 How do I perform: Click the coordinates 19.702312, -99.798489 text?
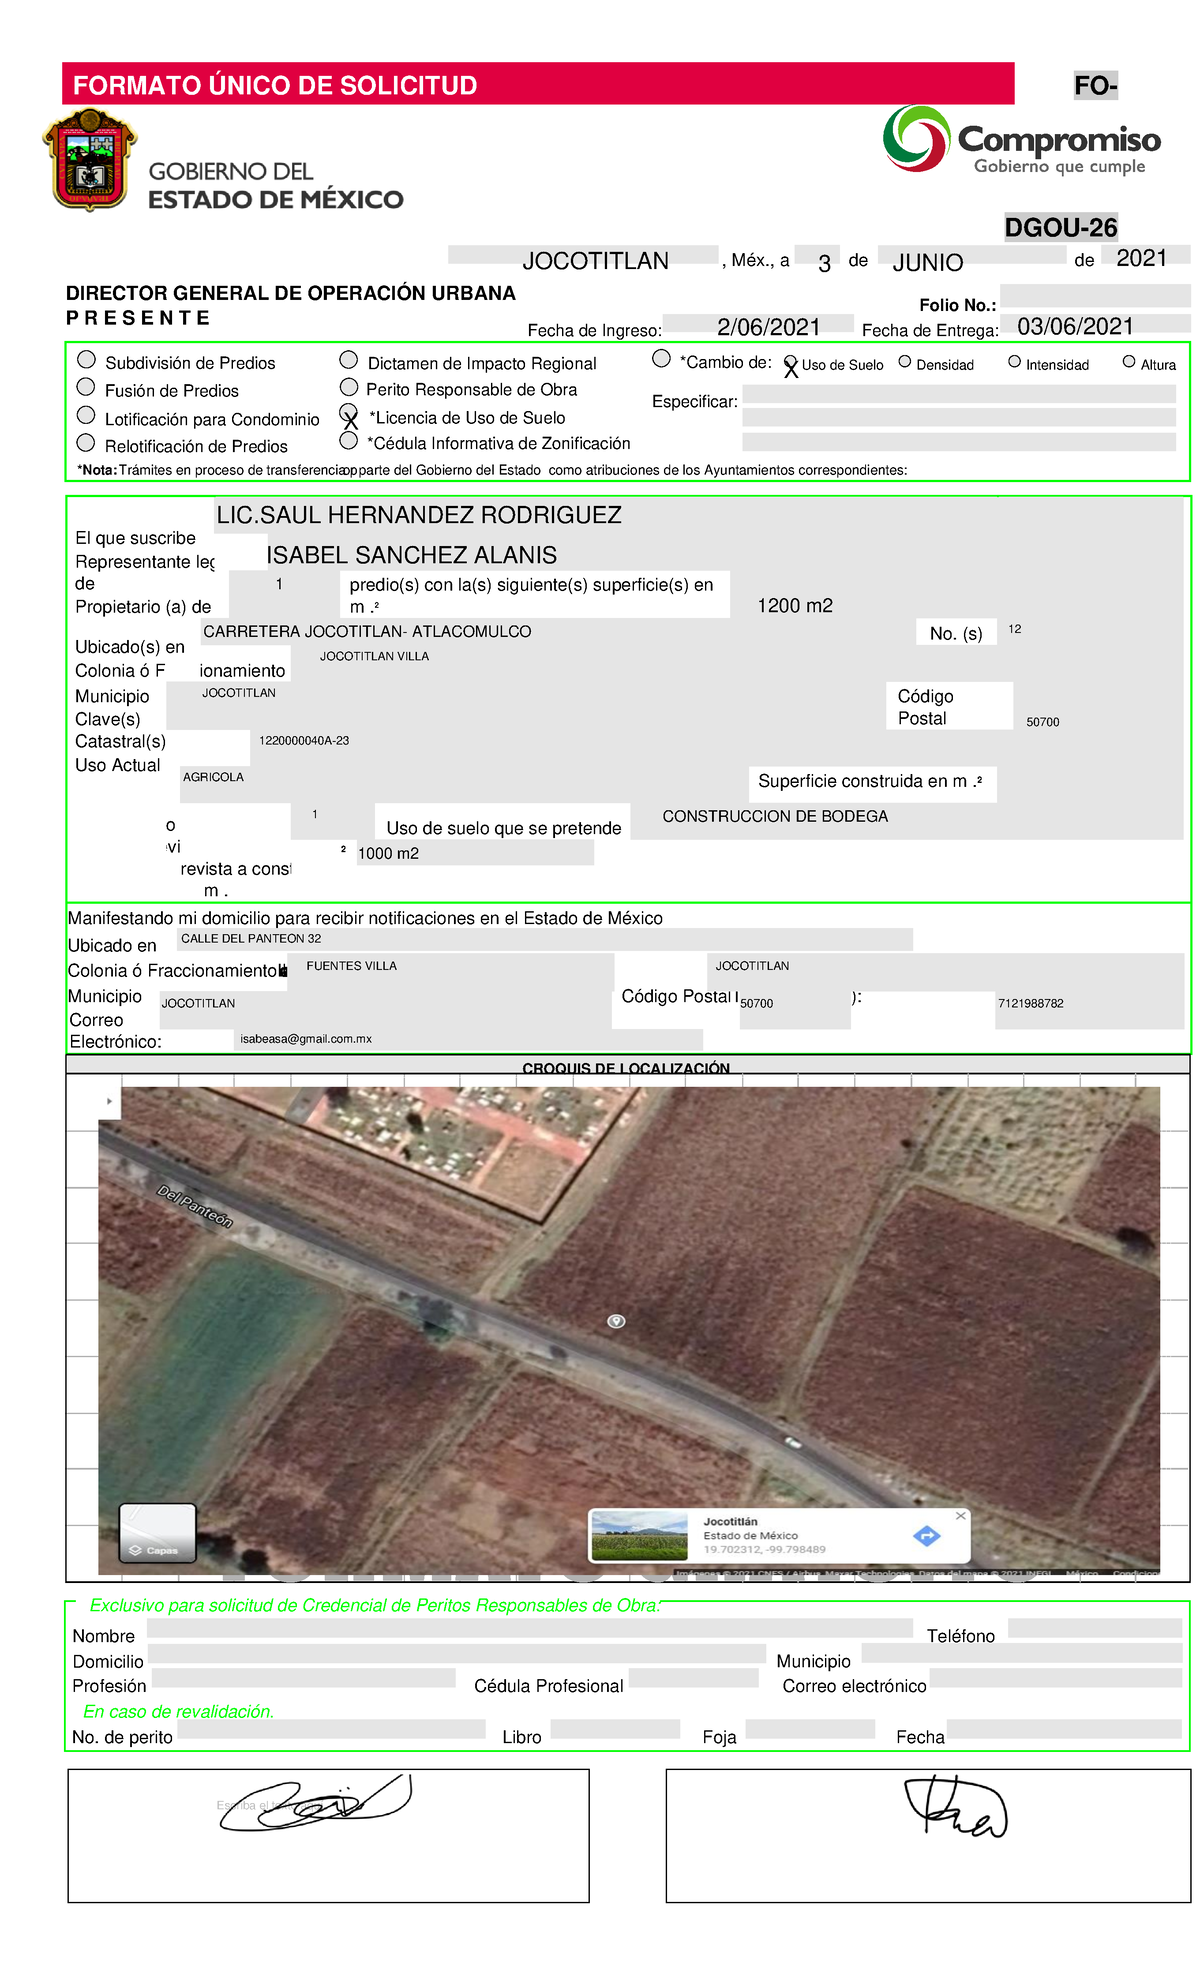click(x=764, y=1549)
